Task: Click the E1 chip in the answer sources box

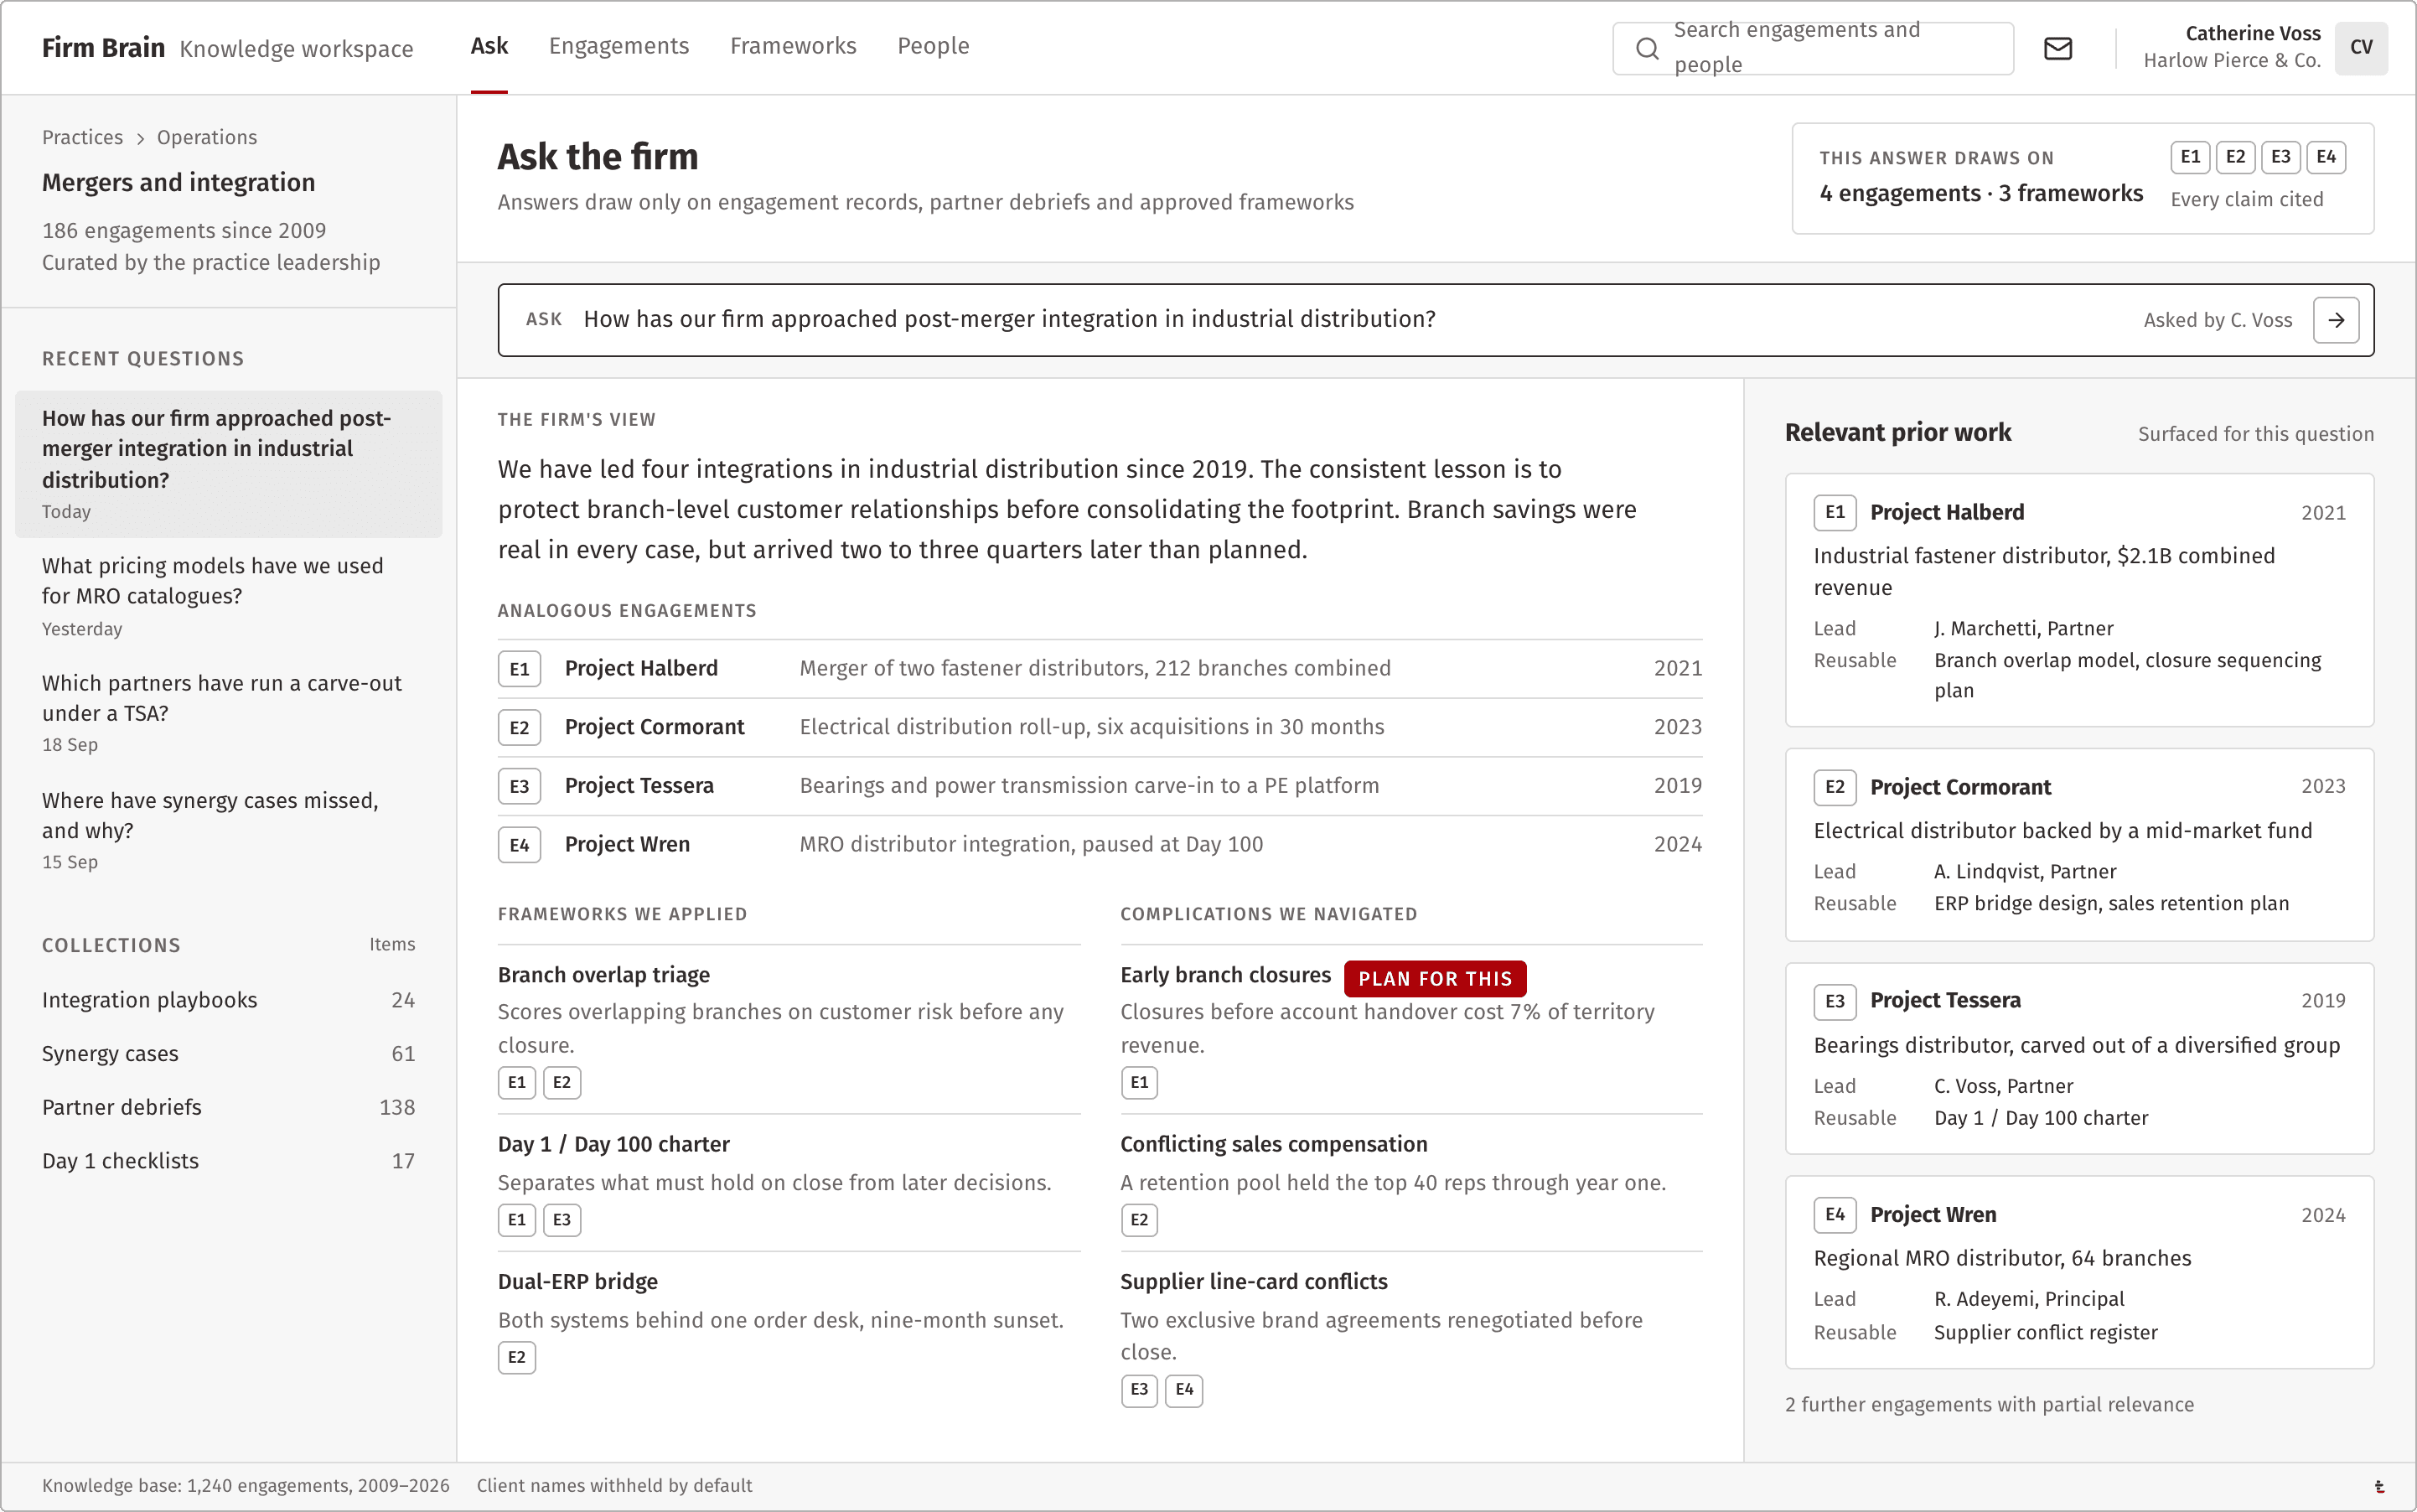Action: click(x=2190, y=157)
